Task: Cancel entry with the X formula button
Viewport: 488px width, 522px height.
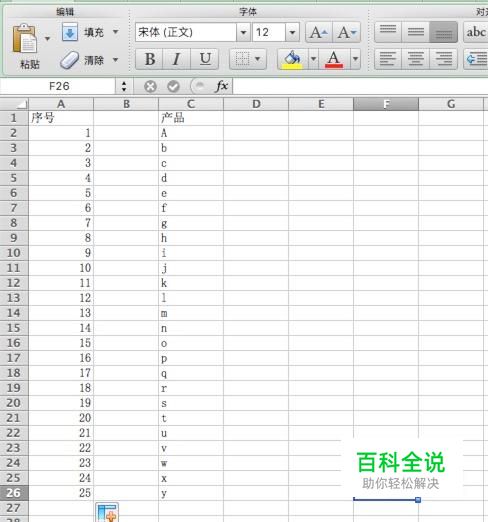Action: 150,87
